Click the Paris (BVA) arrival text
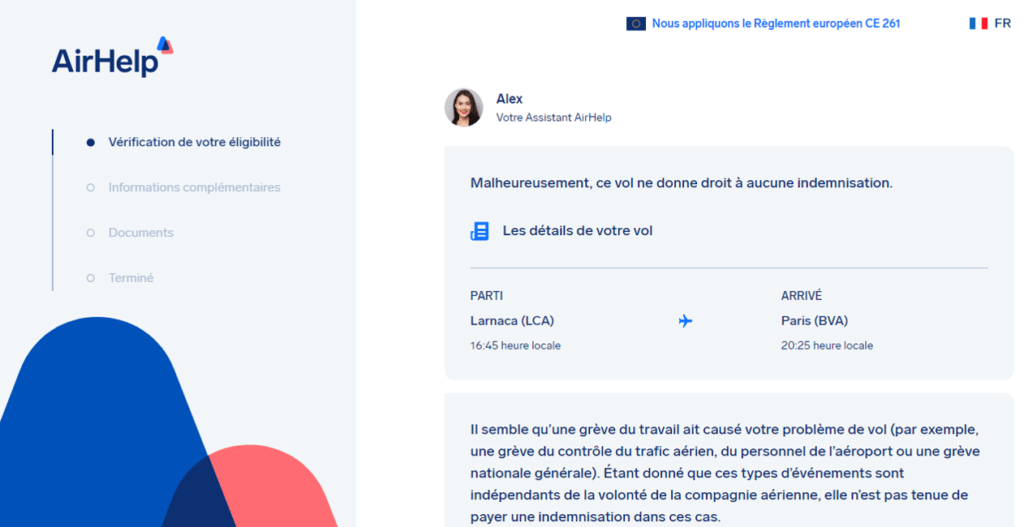 coord(814,321)
